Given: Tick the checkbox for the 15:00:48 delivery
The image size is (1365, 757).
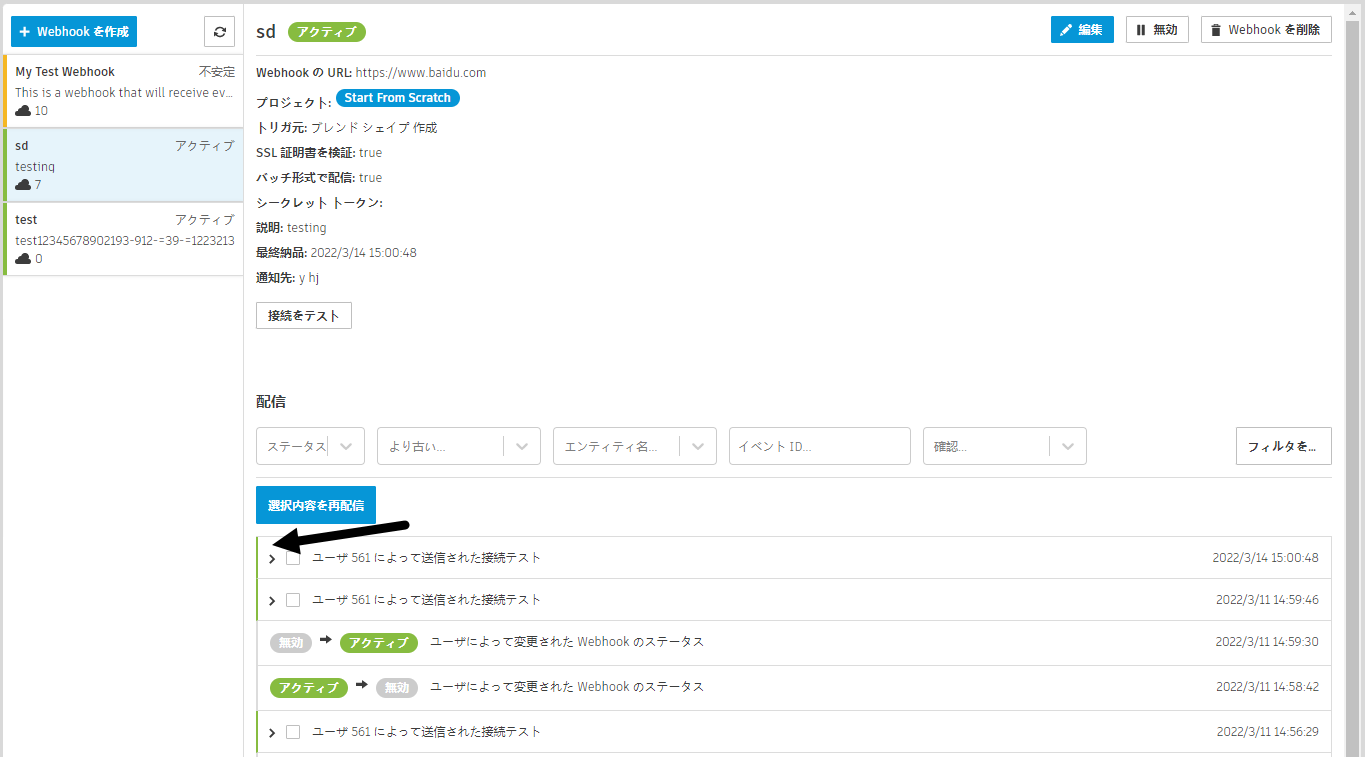Looking at the screenshot, I should 293,558.
